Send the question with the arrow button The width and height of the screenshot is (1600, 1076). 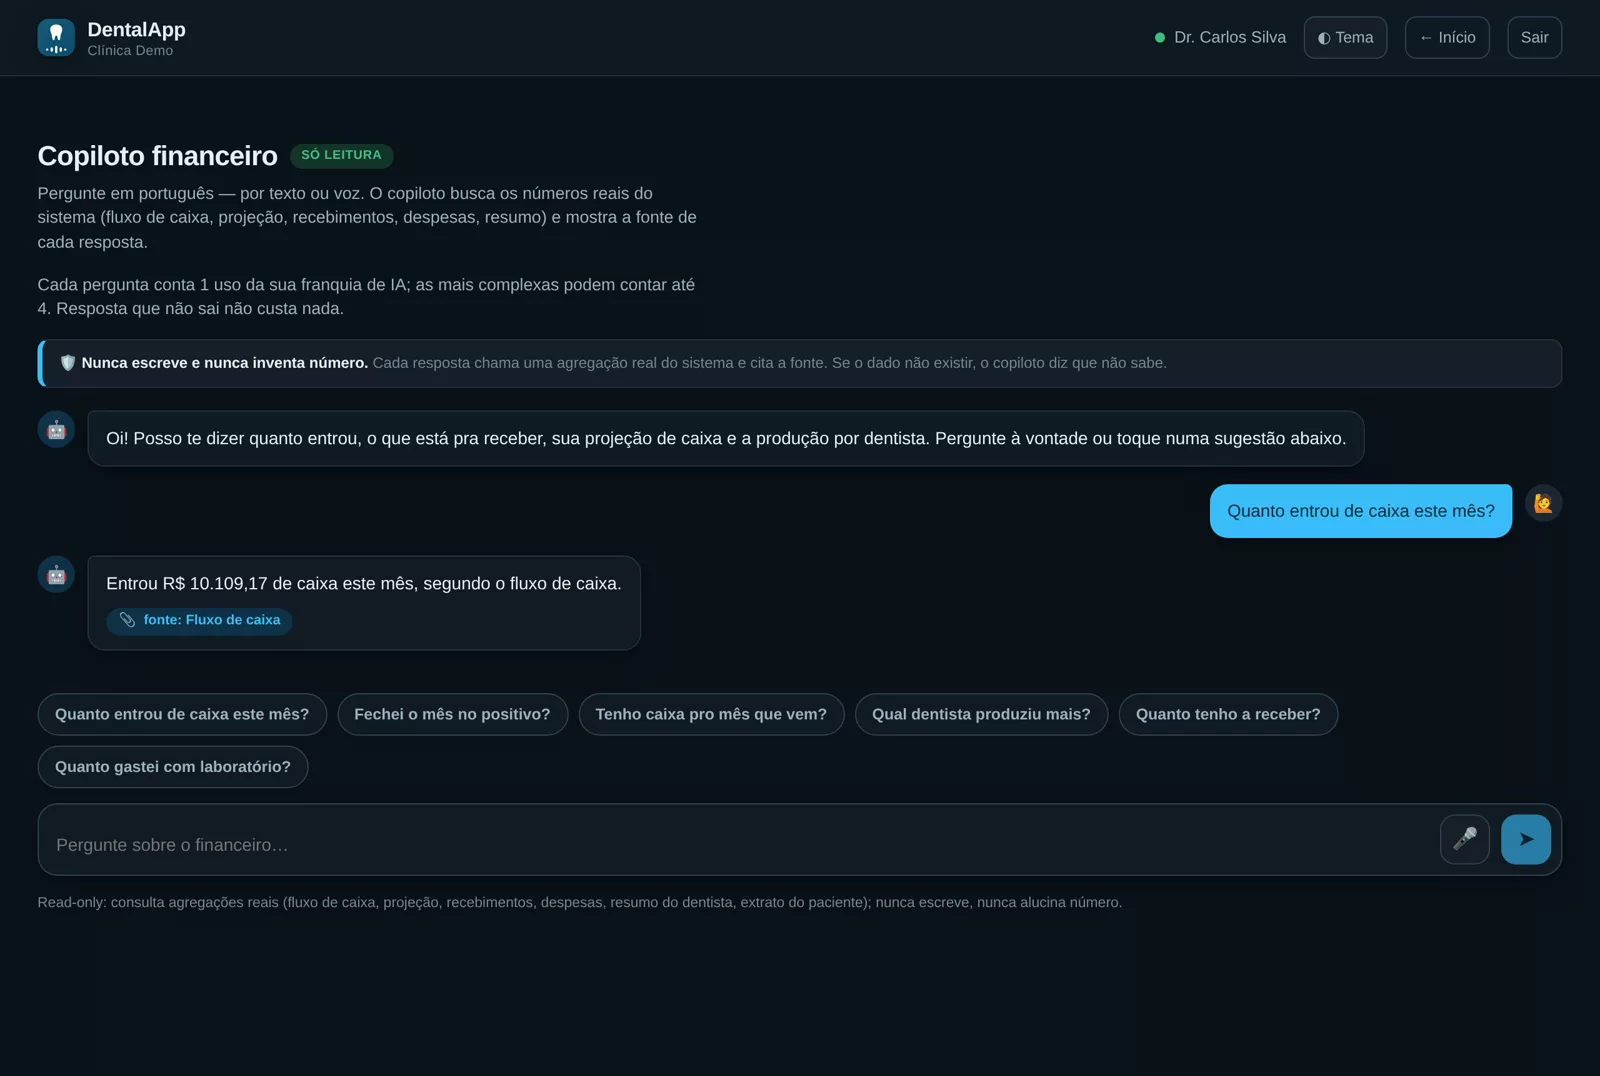tap(1526, 839)
